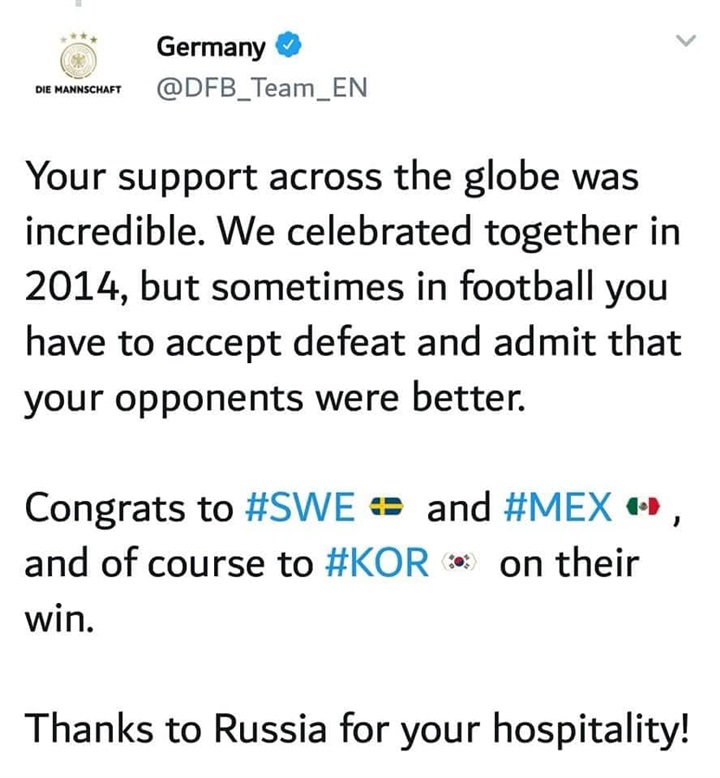Click the South Korea flag emoji
Viewport: 720px width, 778px height.
pyautogui.click(x=459, y=562)
